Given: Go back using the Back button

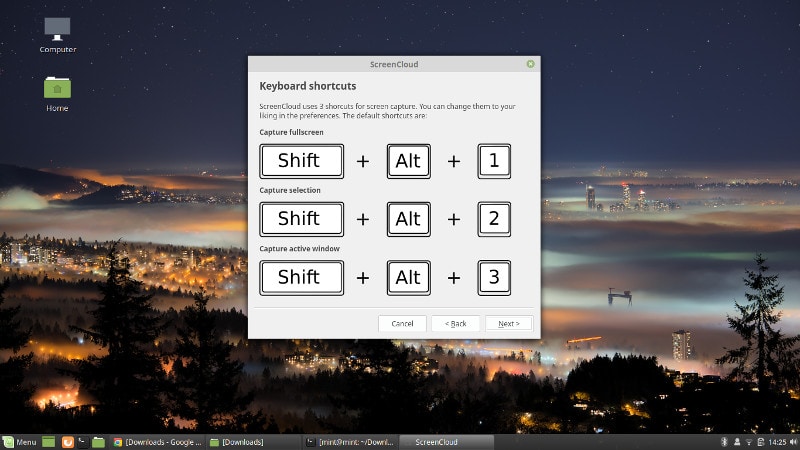Looking at the screenshot, I should 455,324.
